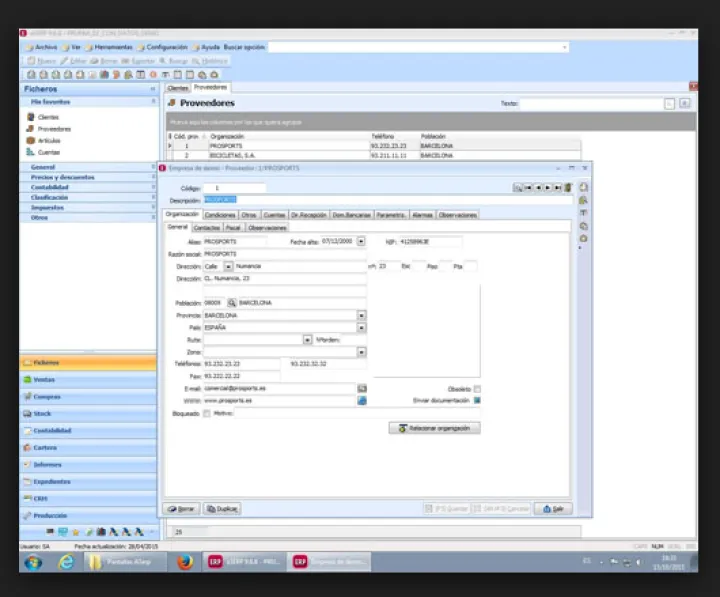Screen dimensions: 720x597
Task: Click the search record magnifier icon
Action: coord(518,188)
